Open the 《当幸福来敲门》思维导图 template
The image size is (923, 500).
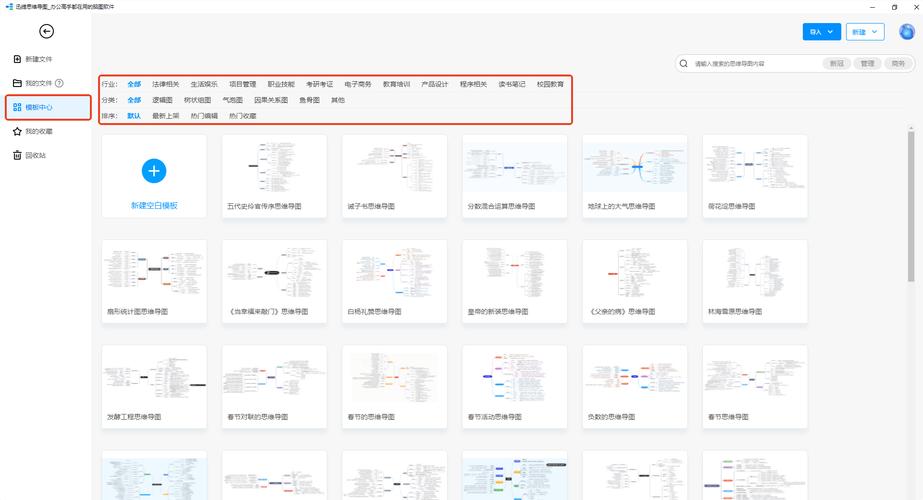click(274, 282)
